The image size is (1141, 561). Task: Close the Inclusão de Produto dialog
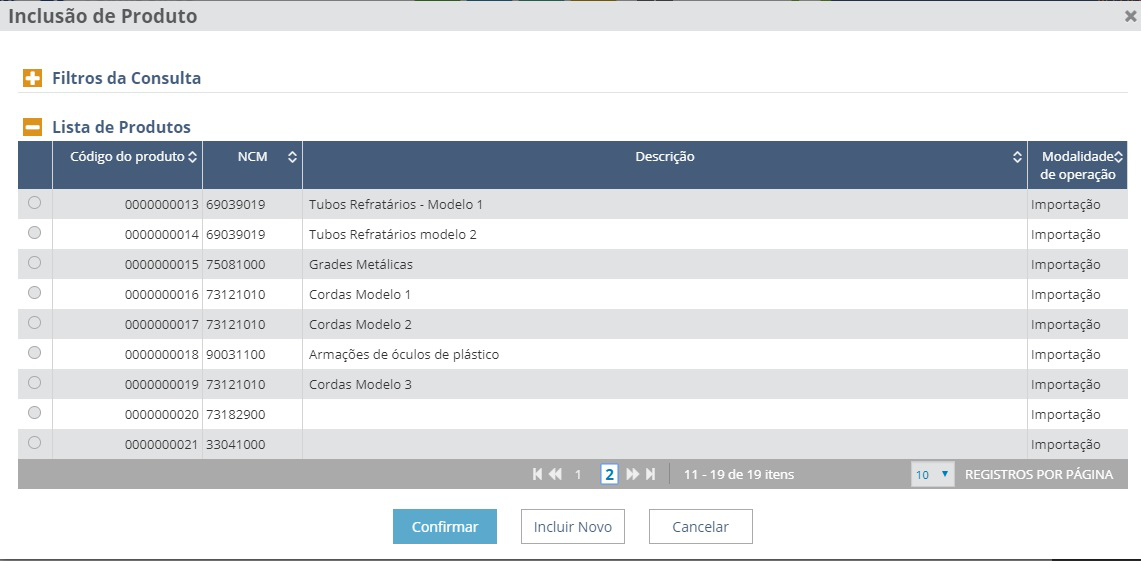point(1130,17)
